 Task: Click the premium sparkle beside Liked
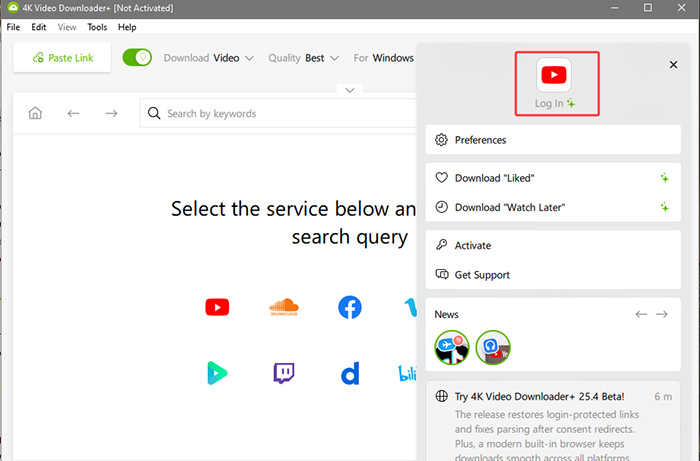click(664, 178)
